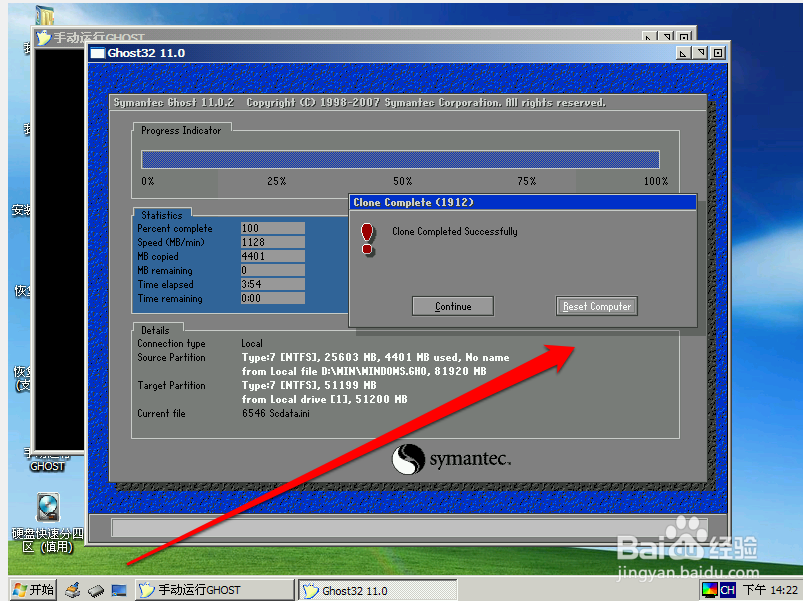The width and height of the screenshot is (803, 601).
Task: Click the CH language indicator in tray
Action: point(727,590)
